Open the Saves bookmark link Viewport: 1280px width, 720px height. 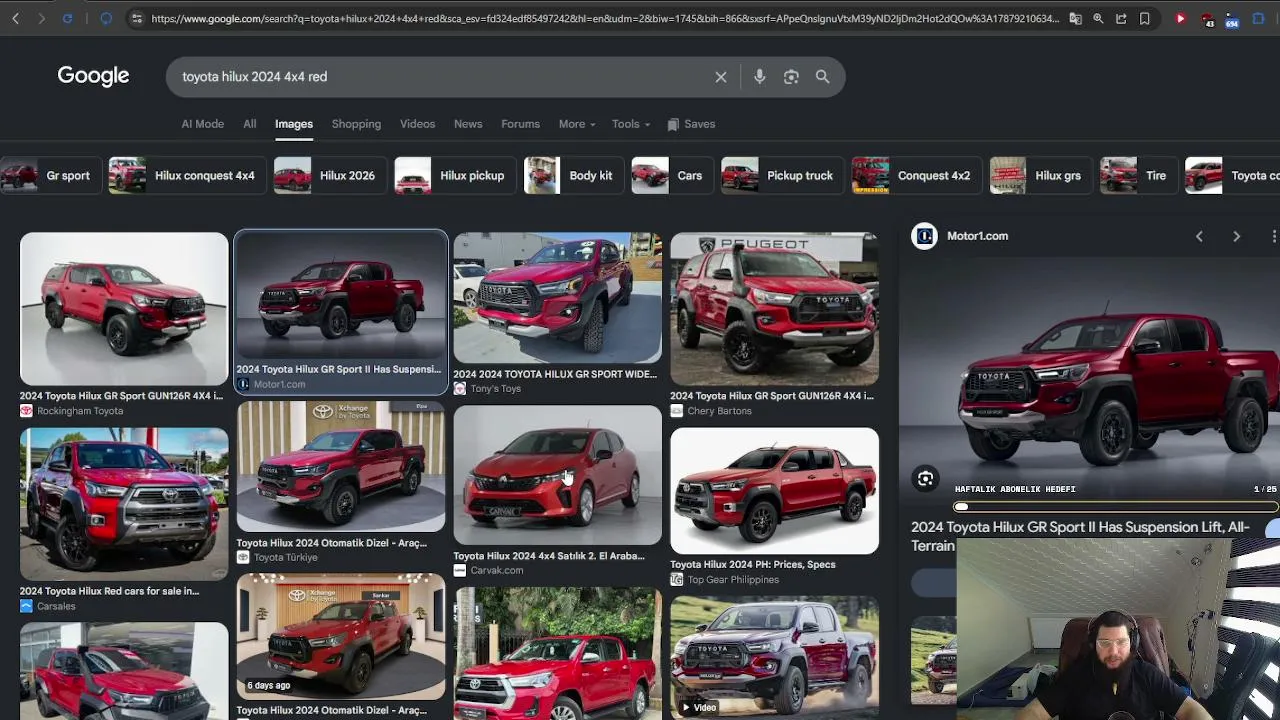[x=691, y=124]
